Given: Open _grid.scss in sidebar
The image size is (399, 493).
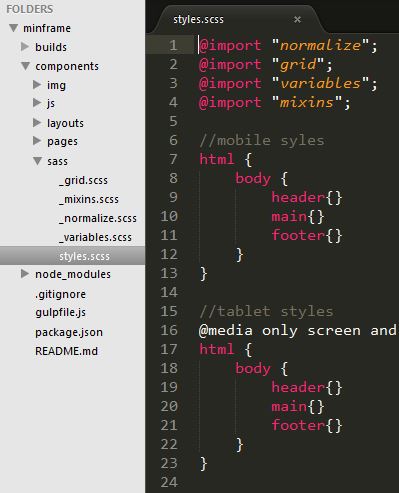Looking at the screenshot, I should tap(83, 180).
